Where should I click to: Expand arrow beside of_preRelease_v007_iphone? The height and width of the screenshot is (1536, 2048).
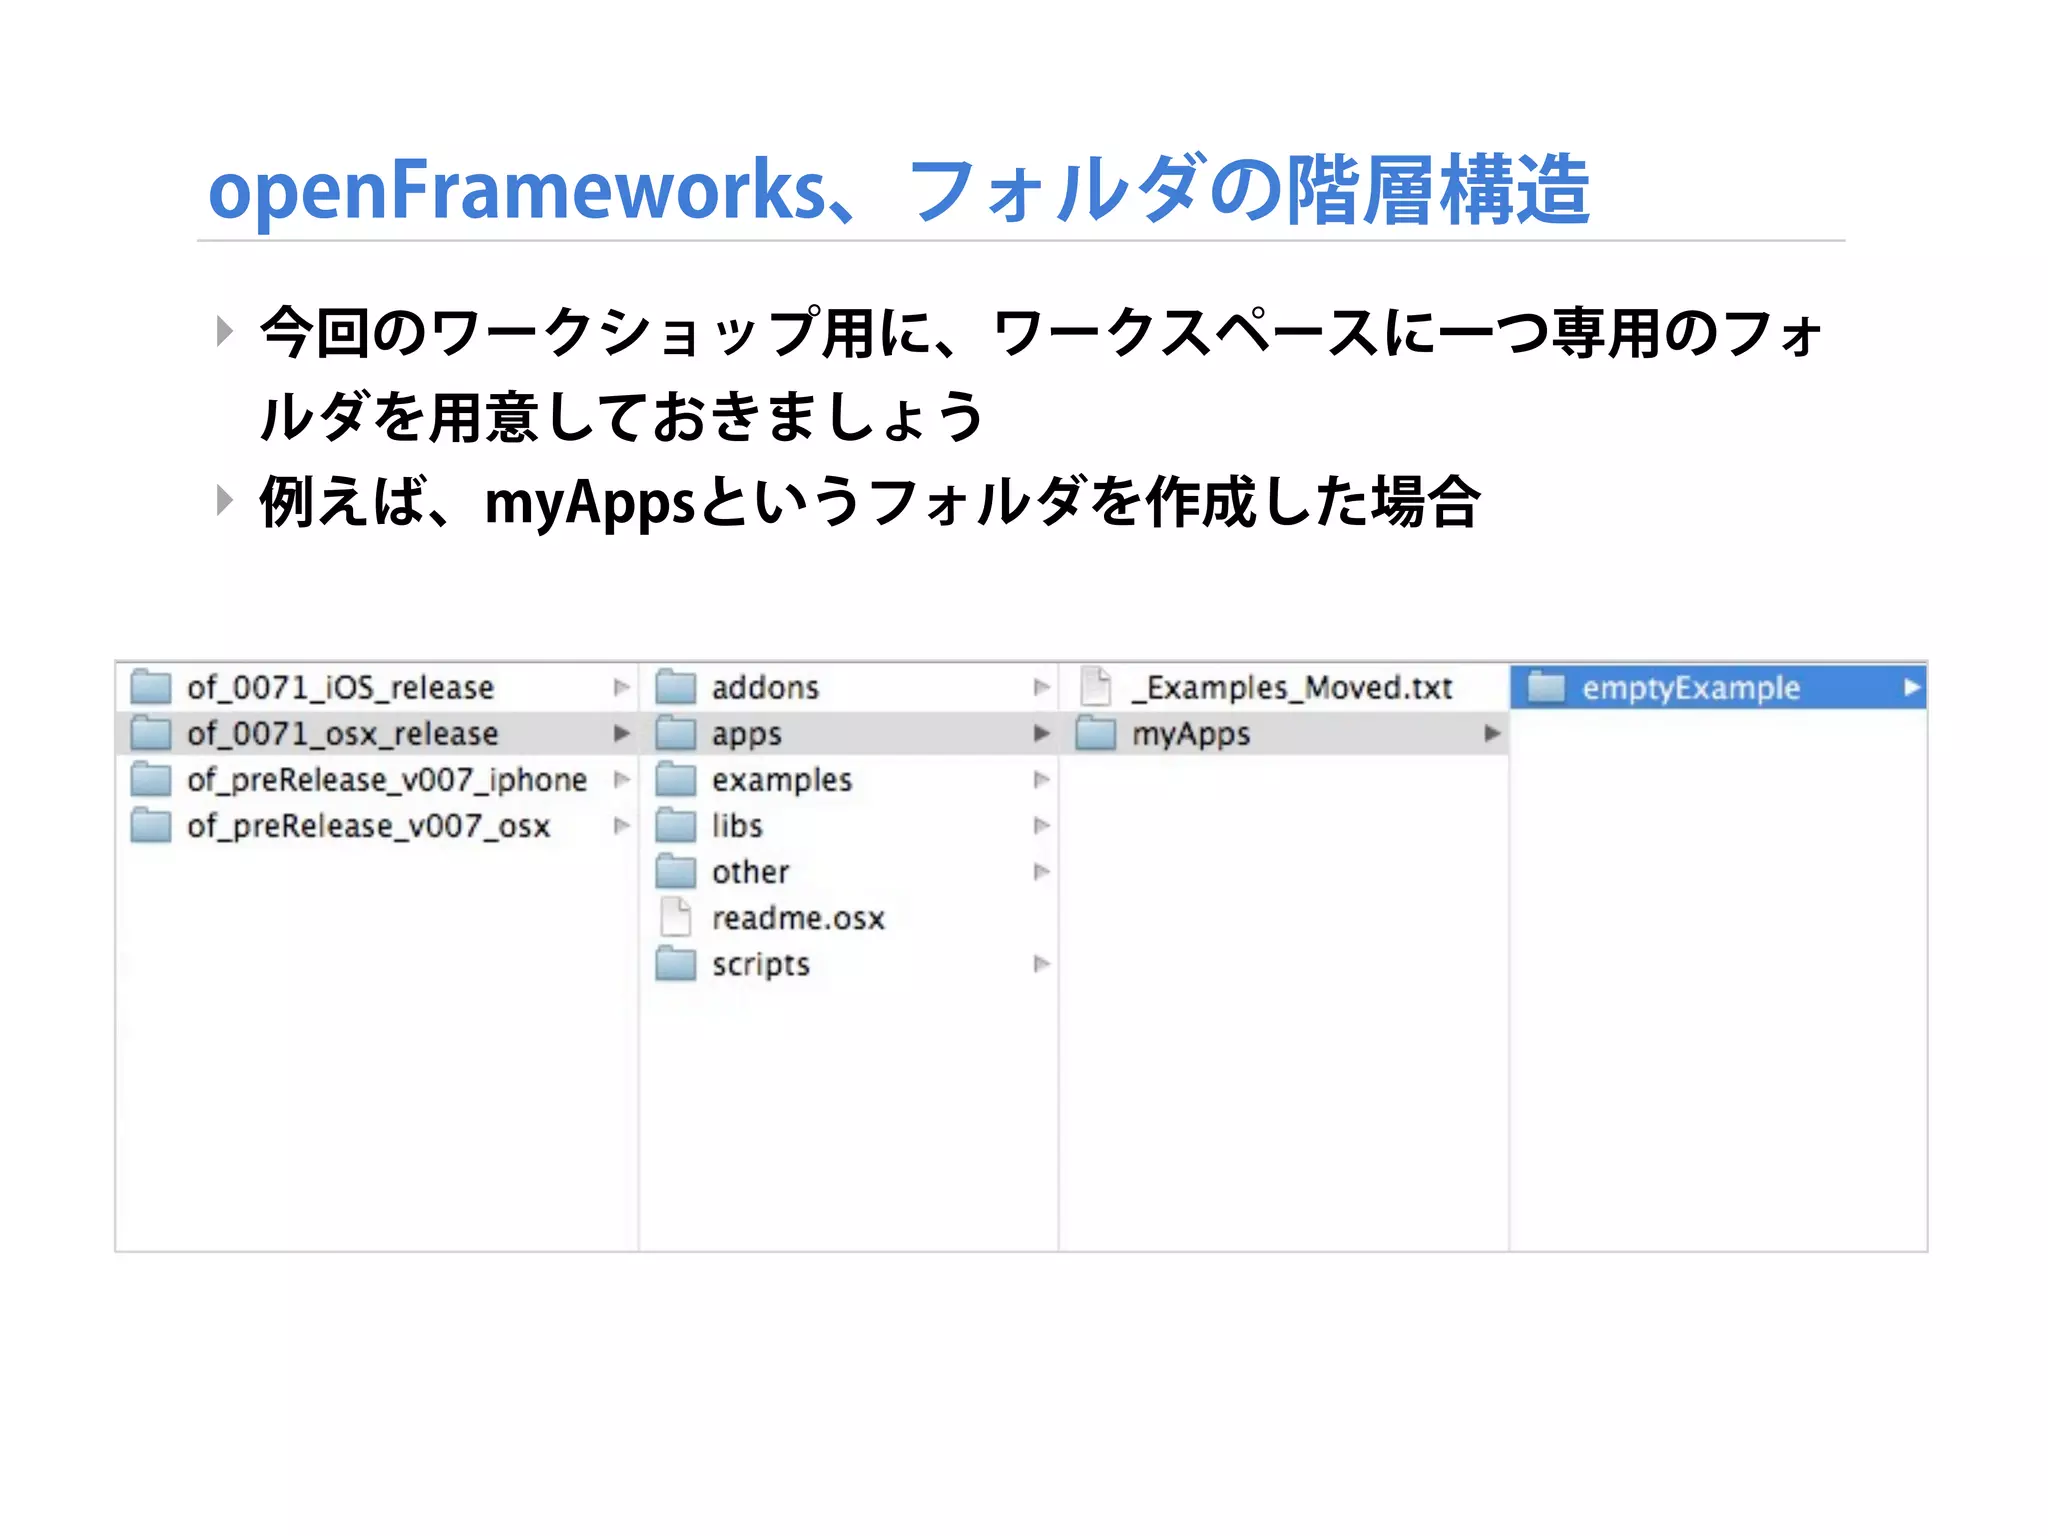pos(621,779)
